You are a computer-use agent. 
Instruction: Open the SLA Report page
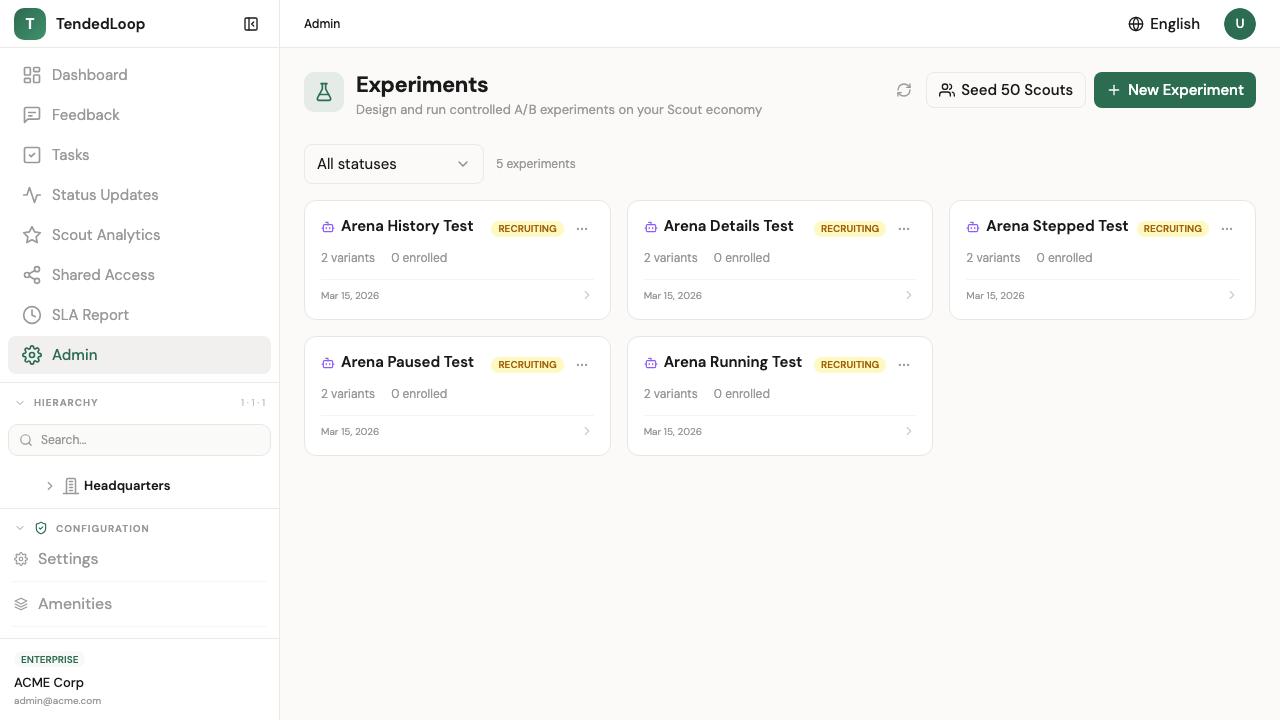(90, 315)
